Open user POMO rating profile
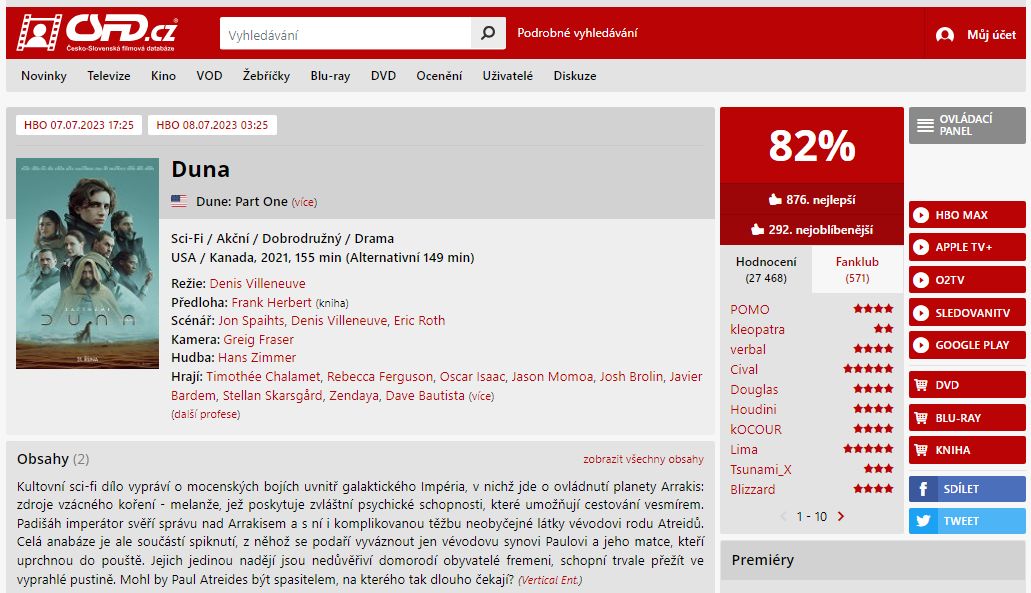 coord(750,310)
